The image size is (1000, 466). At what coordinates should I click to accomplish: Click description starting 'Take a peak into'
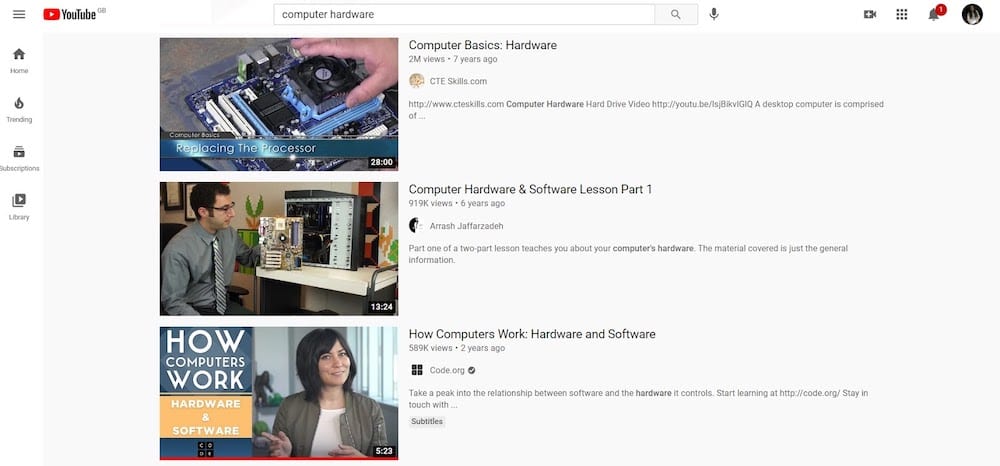click(x=638, y=398)
